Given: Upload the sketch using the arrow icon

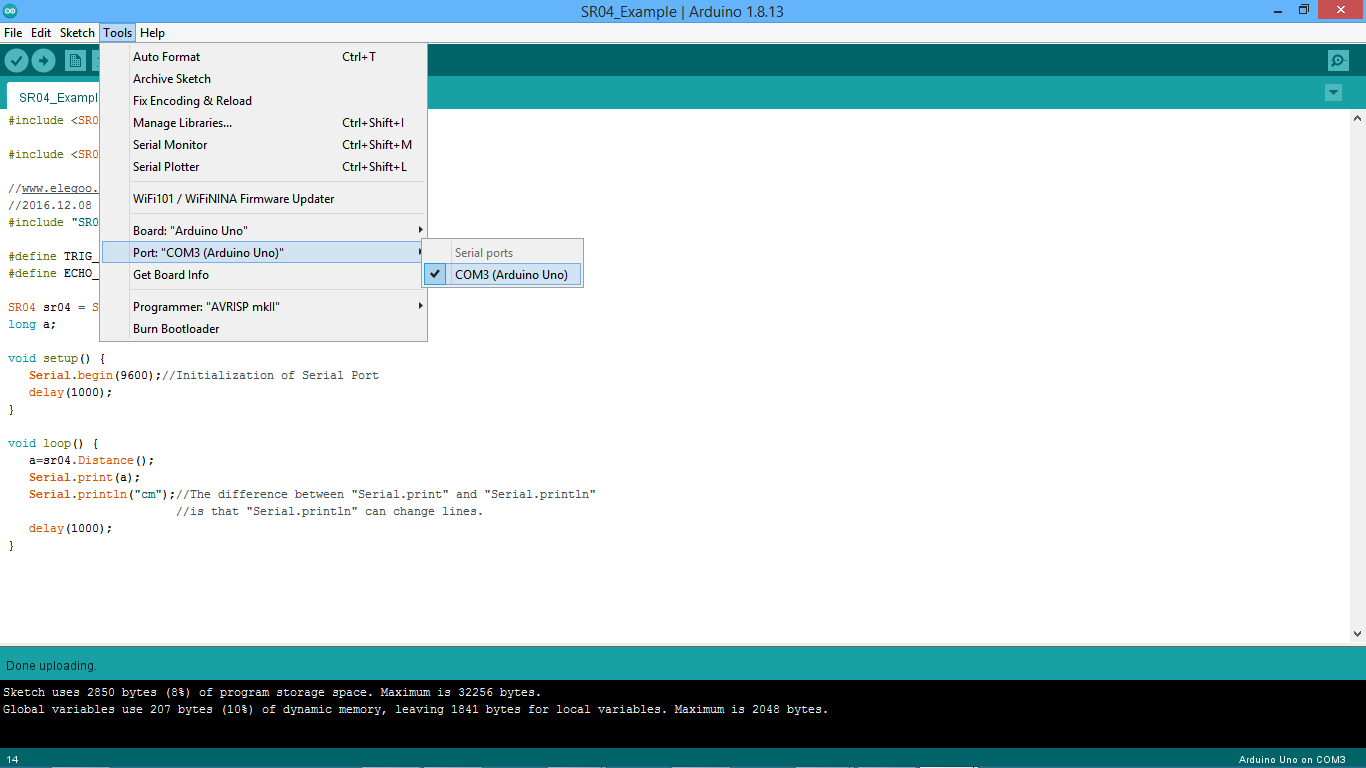Looking at the screenshot, I should click(43, 60).
